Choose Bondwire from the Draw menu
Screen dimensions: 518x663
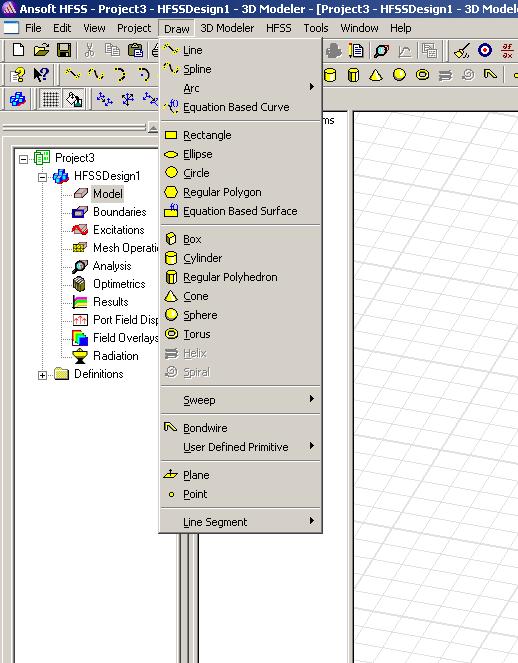click(x=240, y=428)
